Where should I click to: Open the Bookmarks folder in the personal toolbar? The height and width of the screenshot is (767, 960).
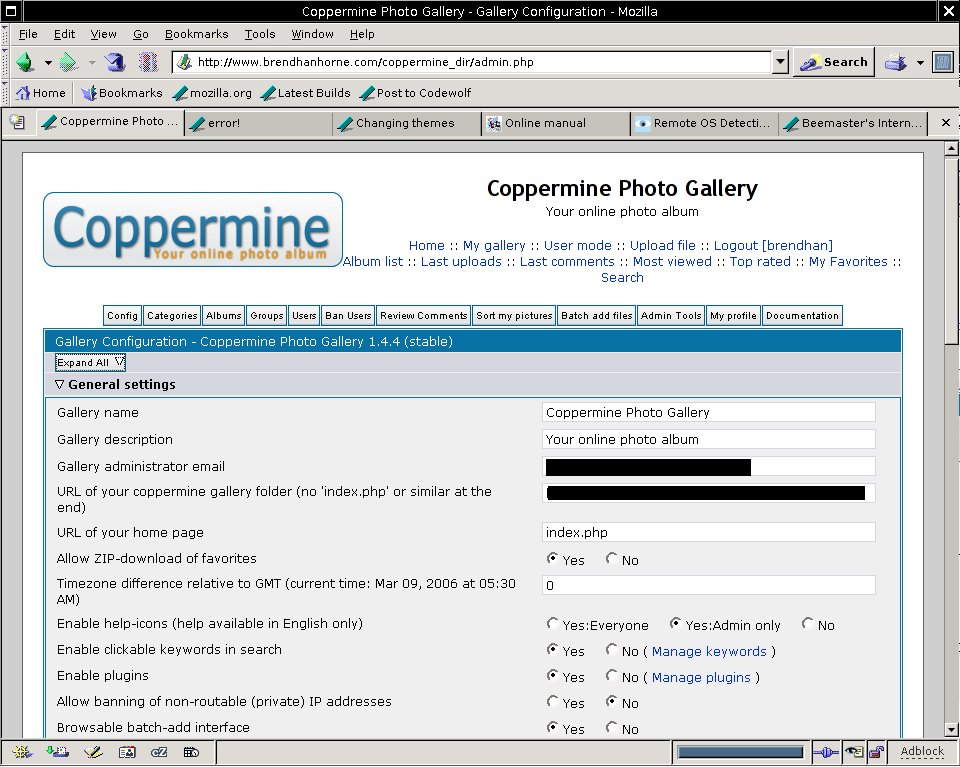122,93
